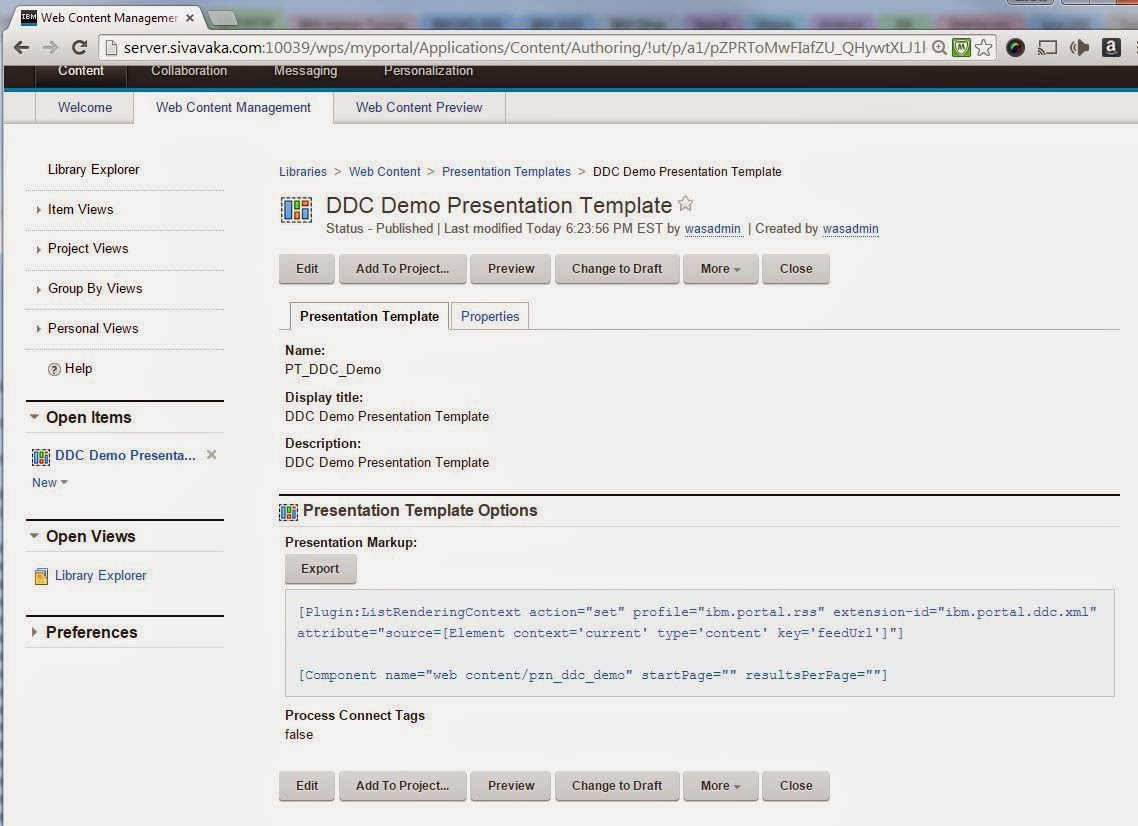Follow the Libraries breadcrumb link
Screen dimensions: 1138x826
(x=303, y=172)
